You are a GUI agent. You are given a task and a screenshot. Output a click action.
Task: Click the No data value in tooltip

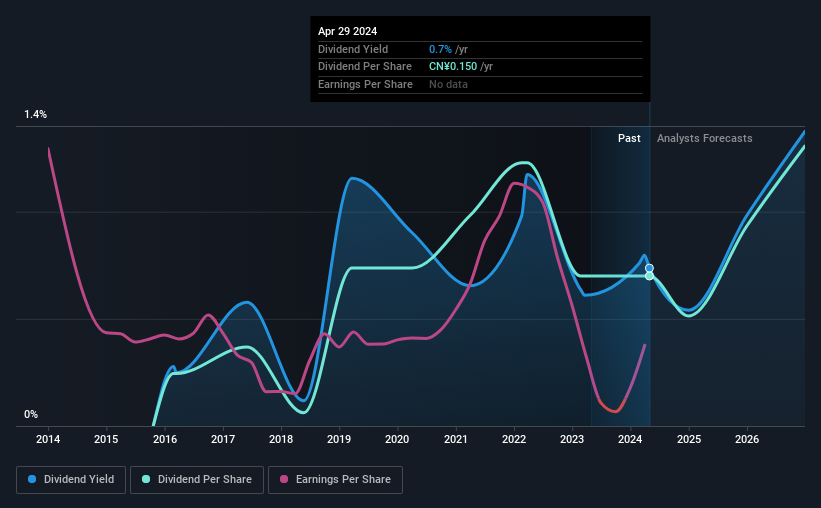pyautogui.click(x=448, y=84)
